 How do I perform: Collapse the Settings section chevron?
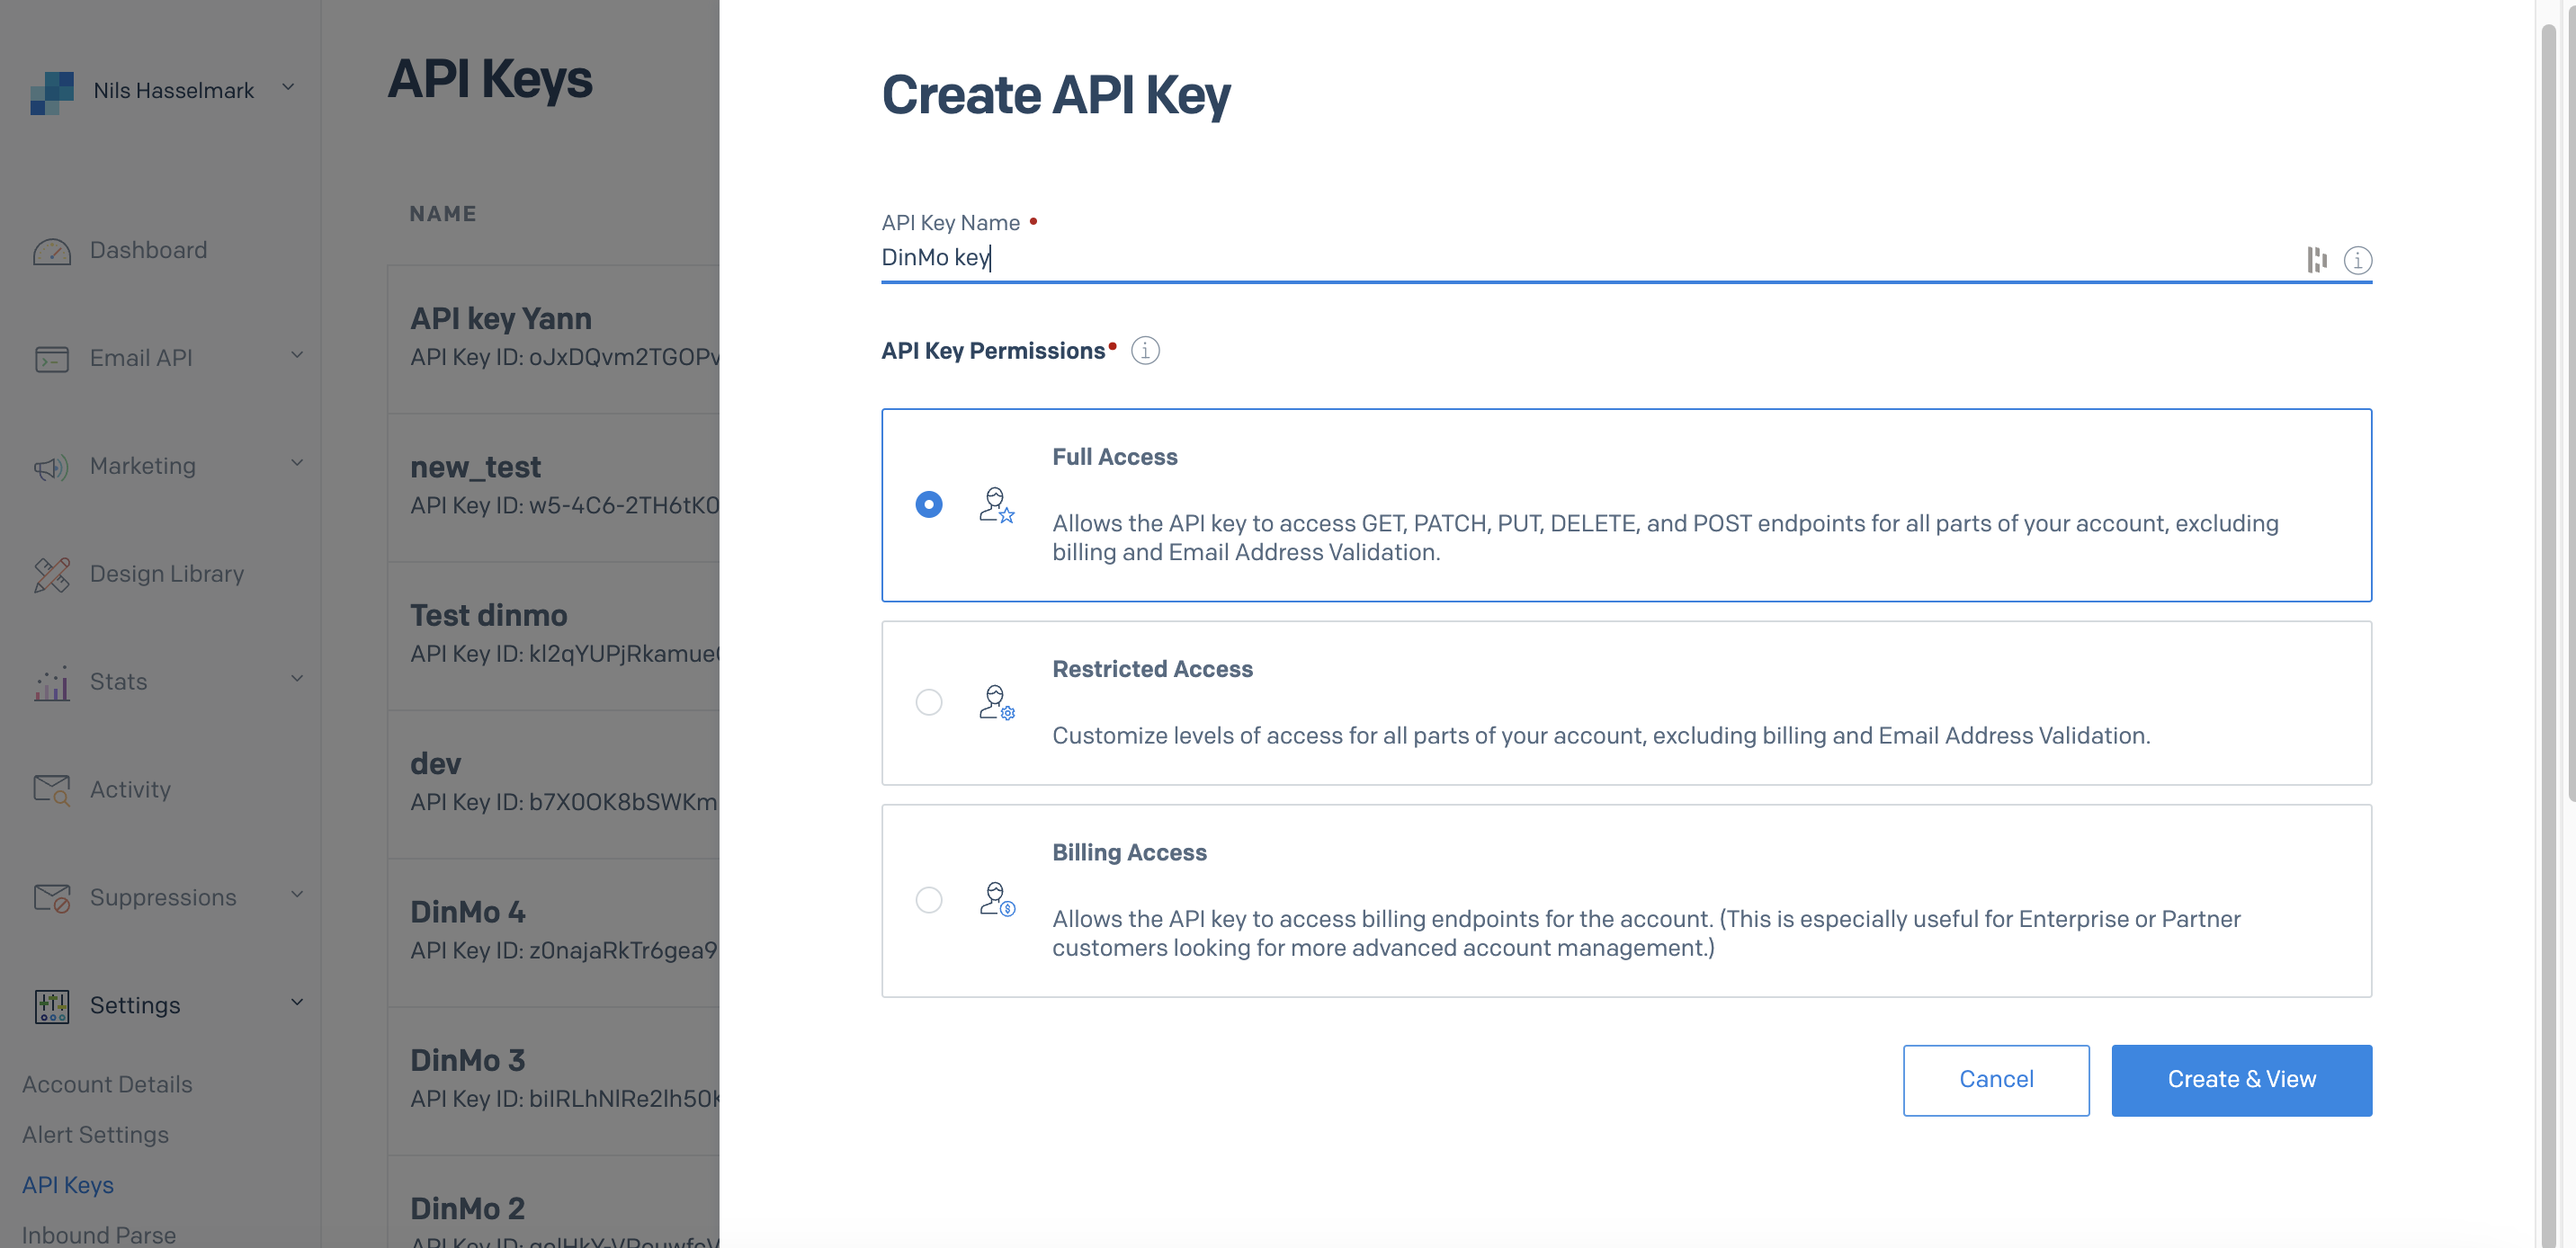tap(297, 1002)
